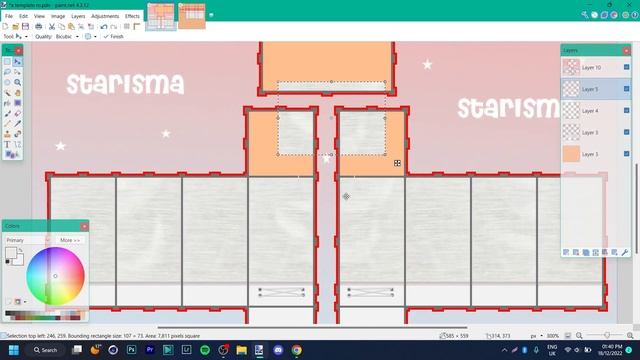Click the primary color swatch
This screenshot has height=360, width=640.
pyautogui.click(x=11, y=253)
